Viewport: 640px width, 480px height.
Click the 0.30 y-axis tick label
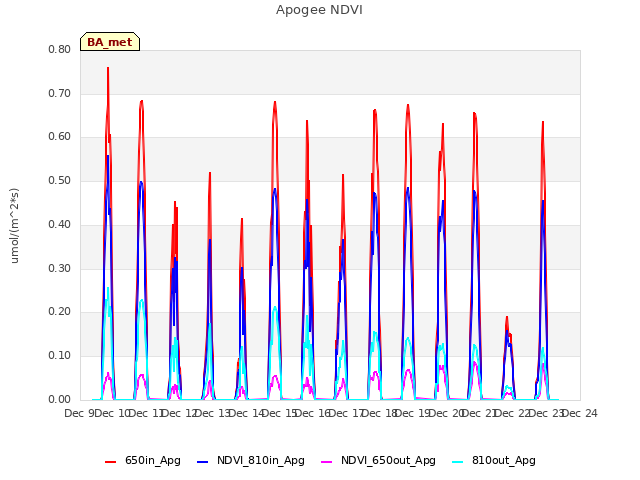click(60, 268)
